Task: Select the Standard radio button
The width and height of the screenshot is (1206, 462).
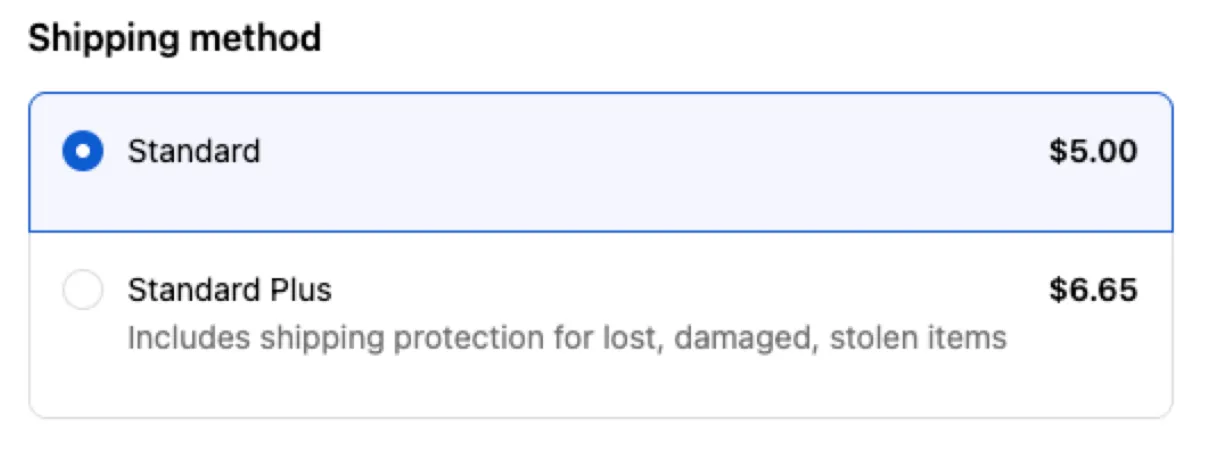Action: (83, 152)
